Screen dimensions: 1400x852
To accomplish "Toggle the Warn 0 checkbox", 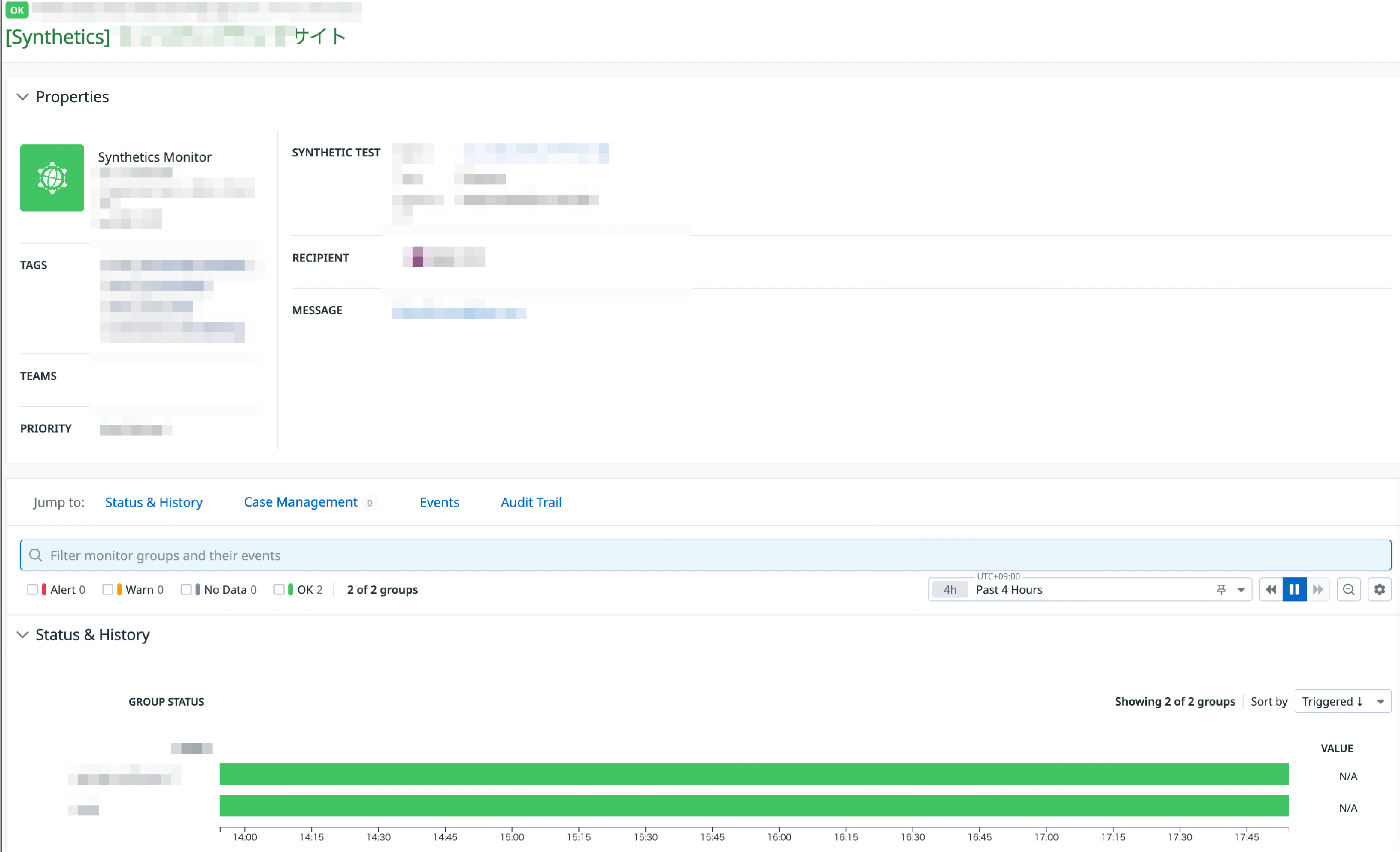I will [108, 590].
